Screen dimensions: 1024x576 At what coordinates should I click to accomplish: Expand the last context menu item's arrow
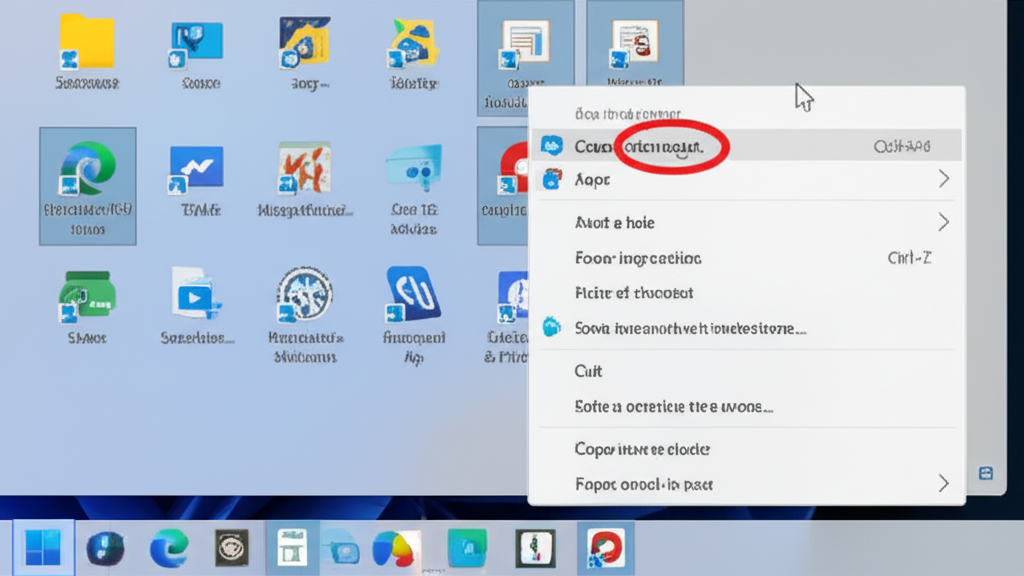[943, 484]
